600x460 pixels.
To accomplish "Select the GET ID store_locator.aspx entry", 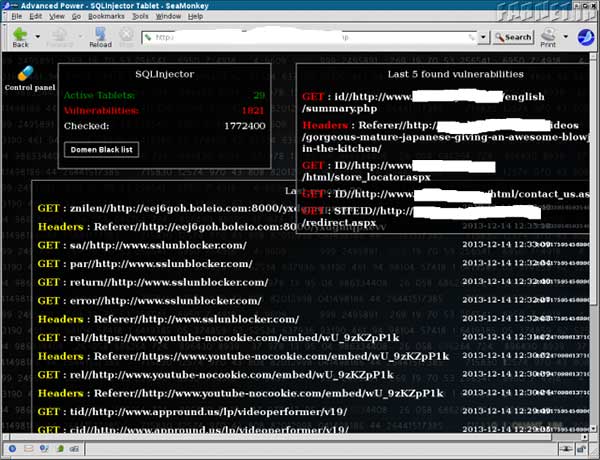I will click(399, 171).
